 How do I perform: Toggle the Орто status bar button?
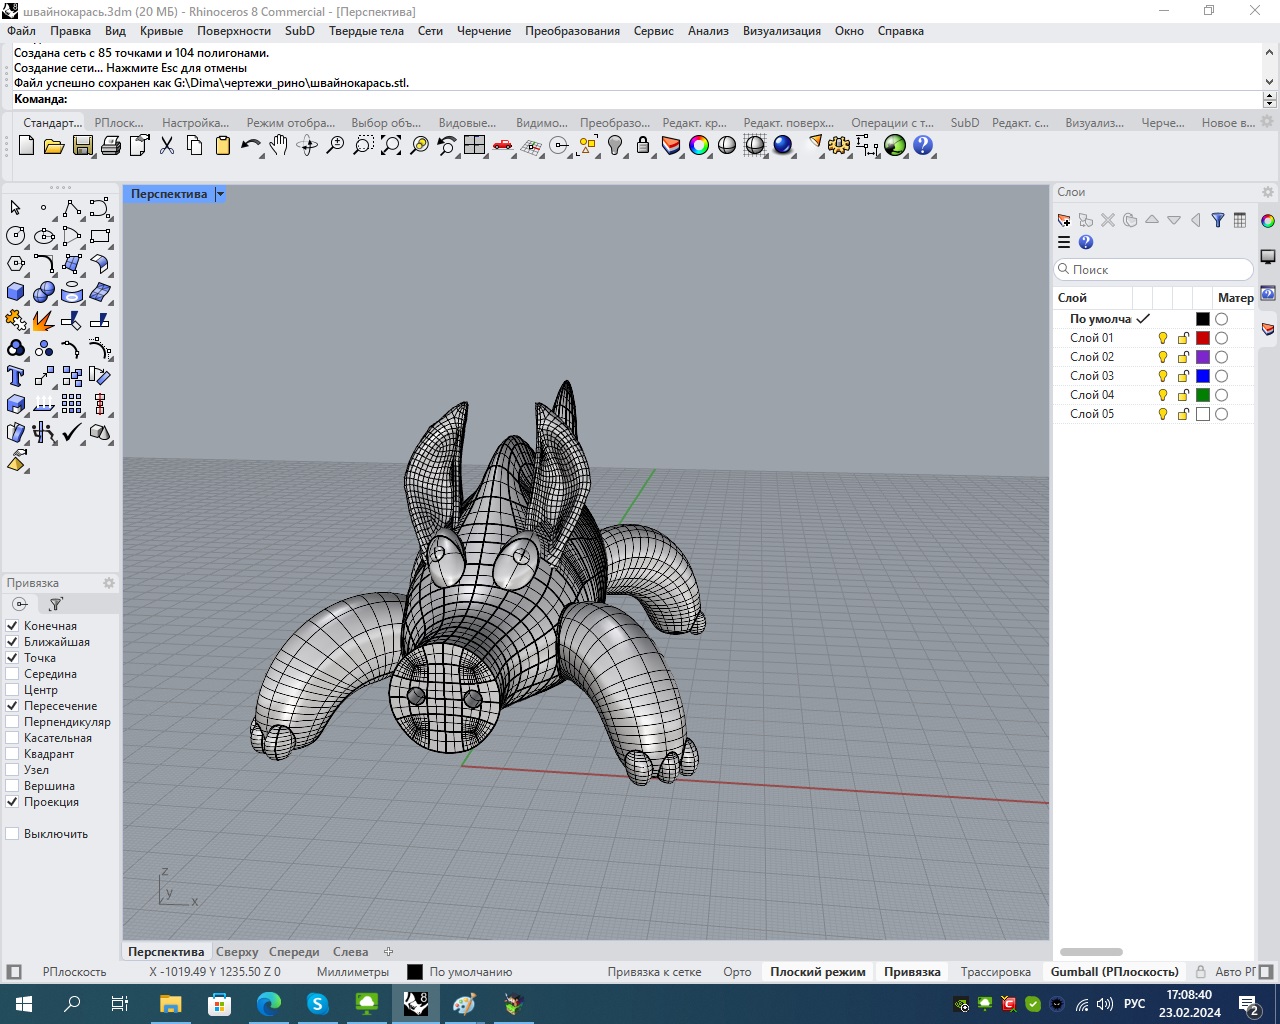737,972
